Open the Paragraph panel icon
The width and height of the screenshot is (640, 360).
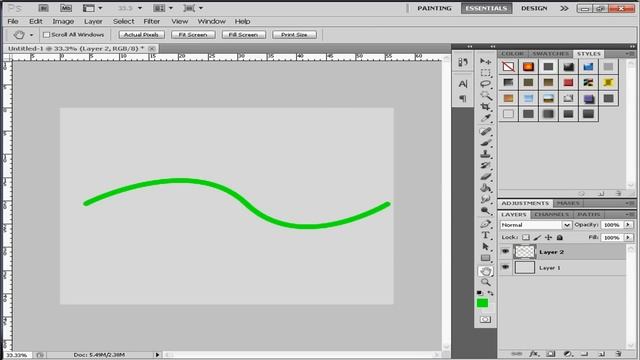click(x=463, y=98)
